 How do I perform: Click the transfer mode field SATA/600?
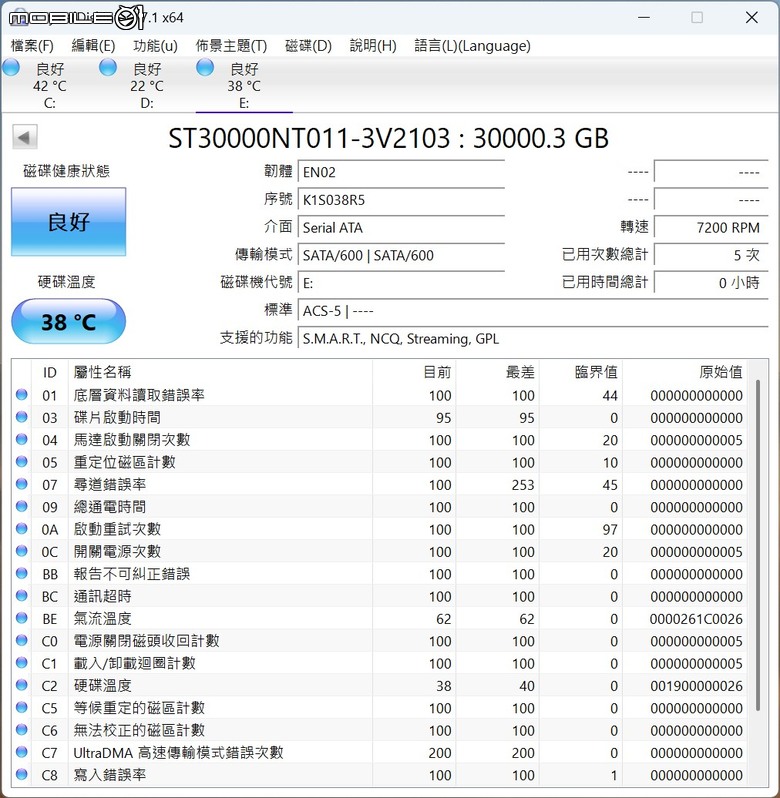coord(401,255)
